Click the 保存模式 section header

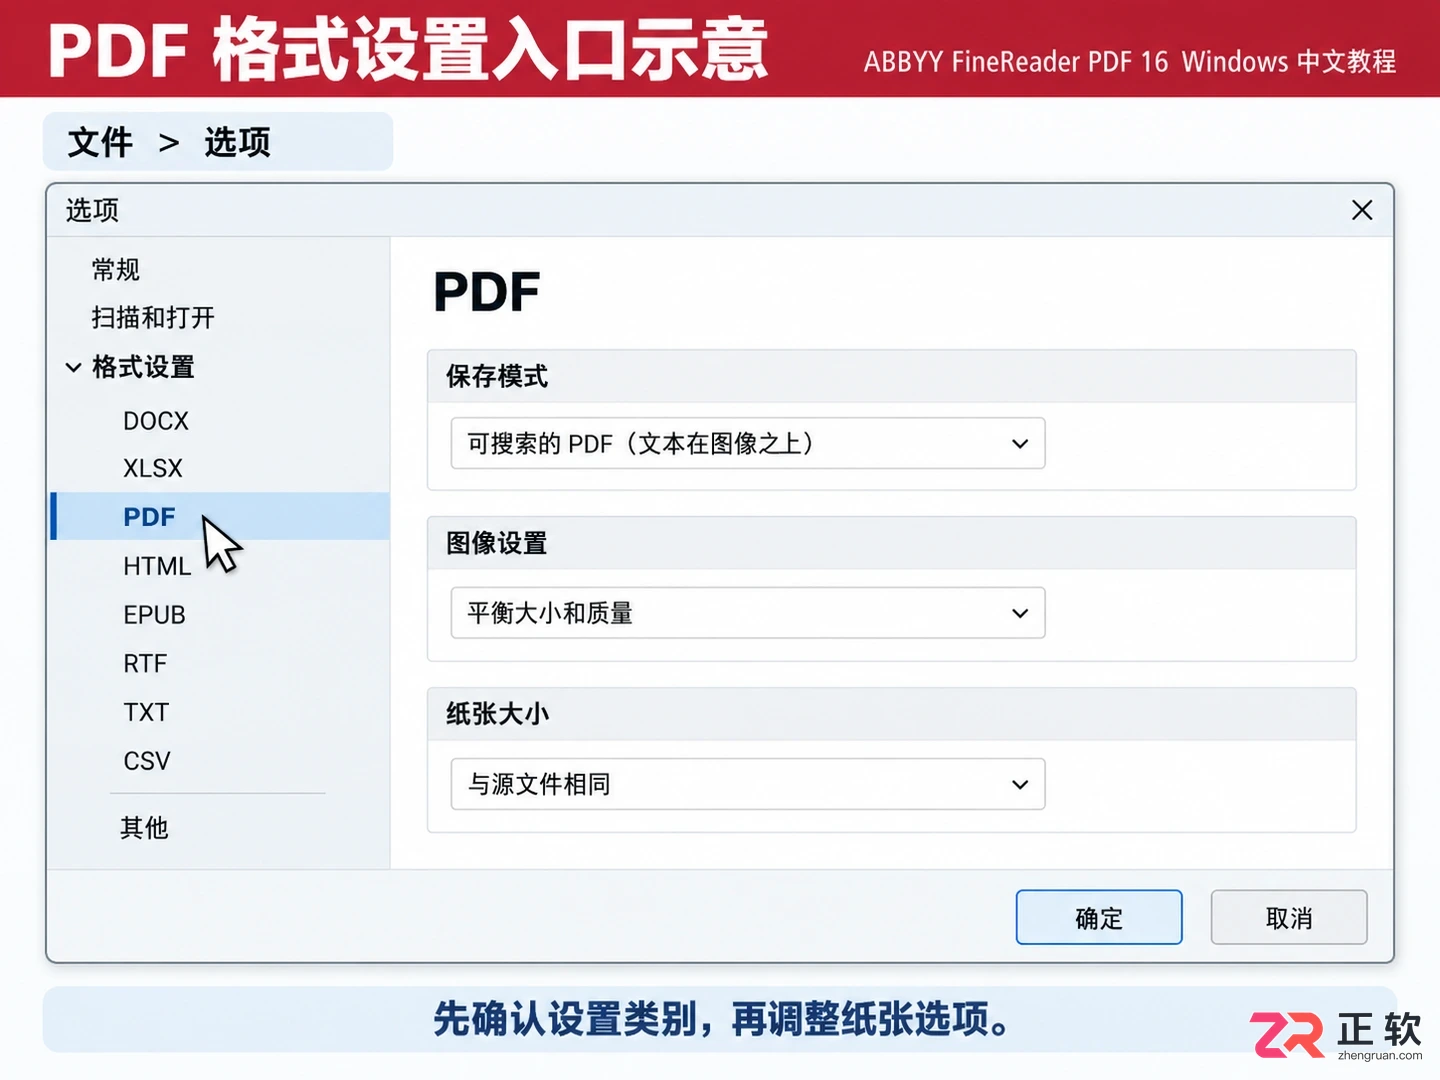point(891,376)
